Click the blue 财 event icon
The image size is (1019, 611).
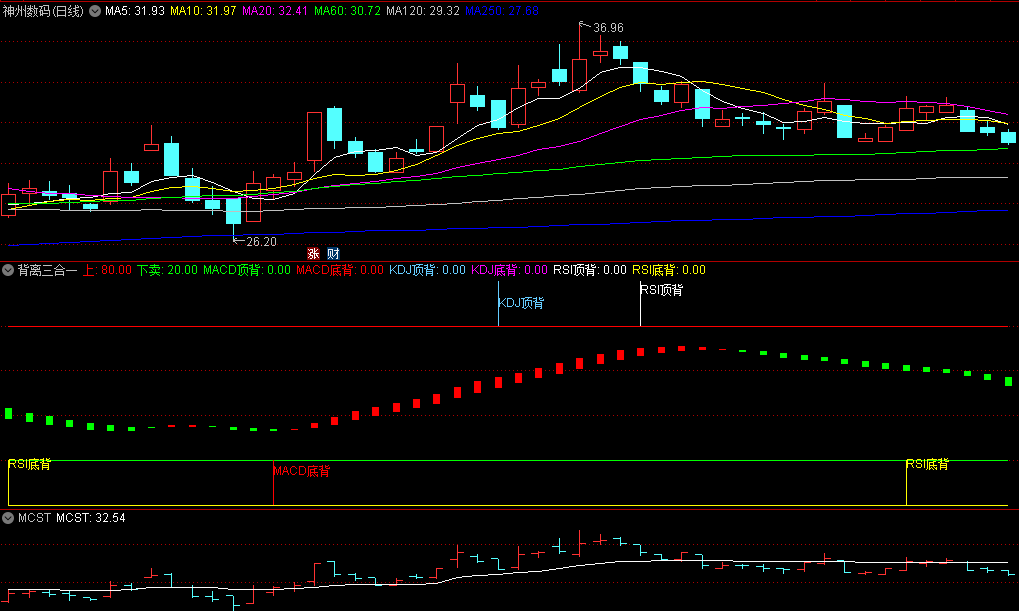point(333,254)
